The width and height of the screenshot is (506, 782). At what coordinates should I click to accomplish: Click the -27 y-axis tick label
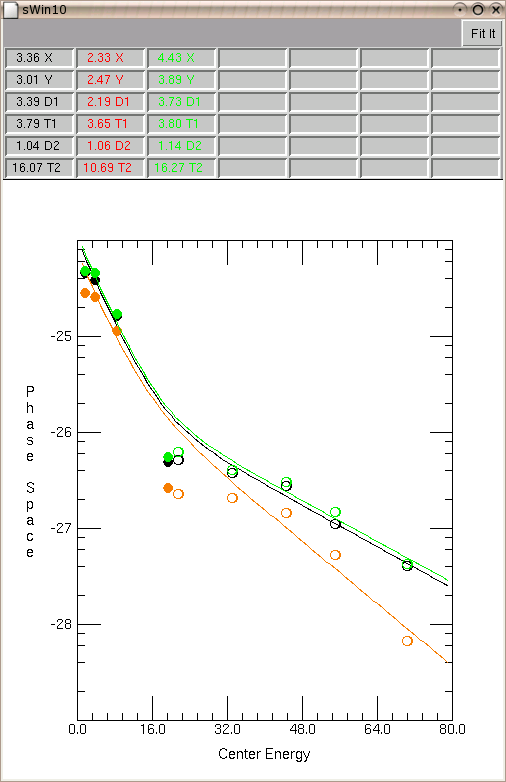61,528
